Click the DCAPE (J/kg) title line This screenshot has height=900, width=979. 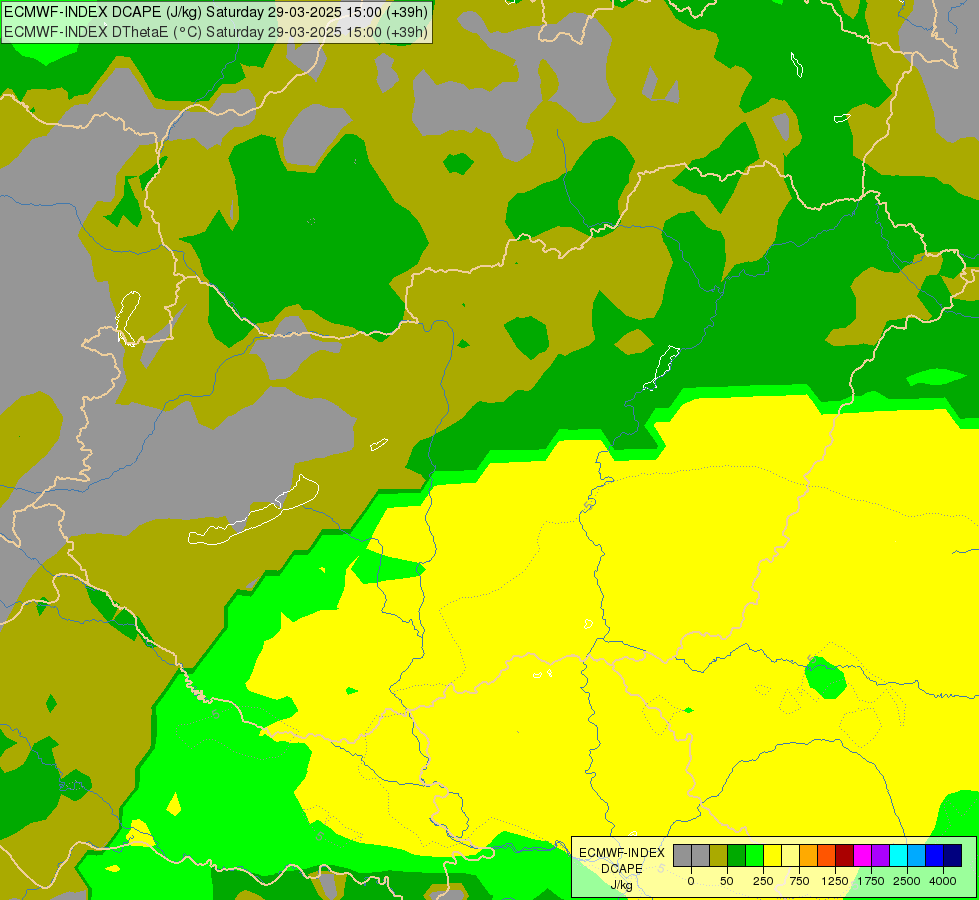216,12
